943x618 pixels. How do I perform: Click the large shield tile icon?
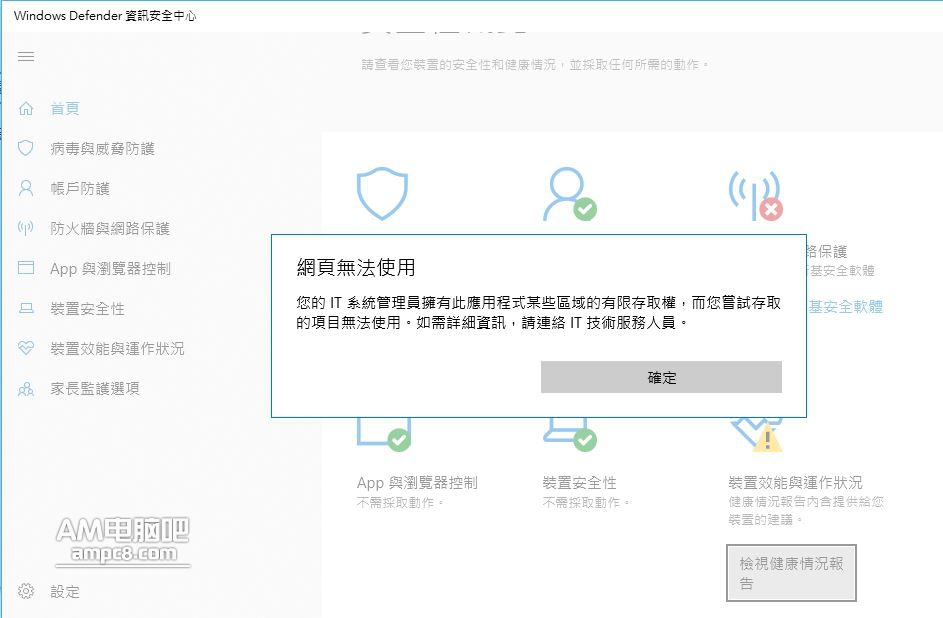click(382, 193)
